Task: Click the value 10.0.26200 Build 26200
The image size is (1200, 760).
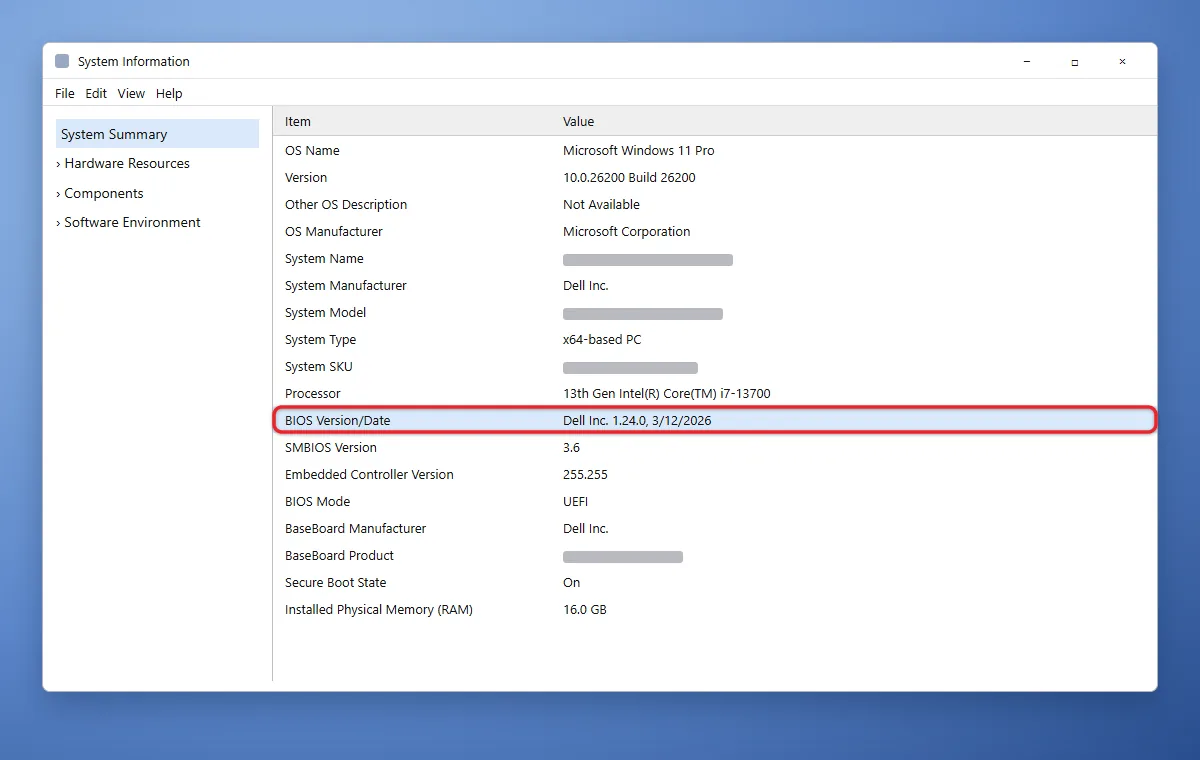Action: (629, 177)
